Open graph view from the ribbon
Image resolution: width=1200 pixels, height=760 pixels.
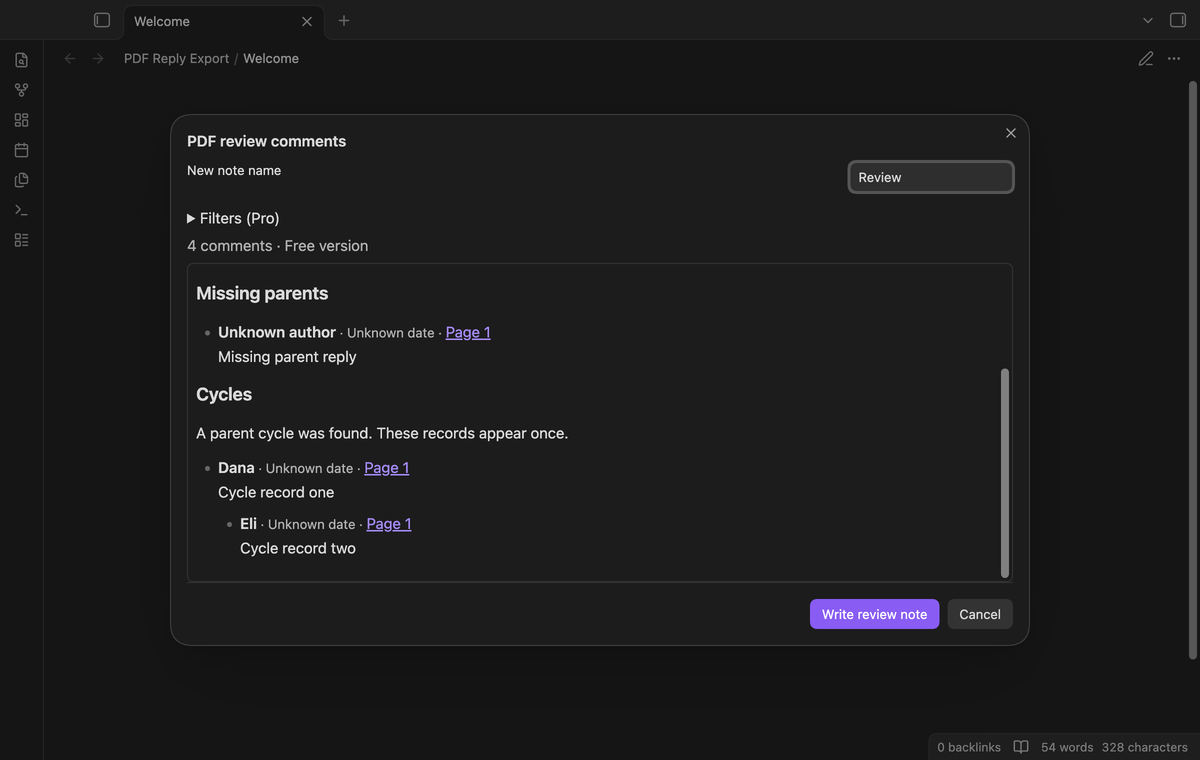(x=21, y=90)
